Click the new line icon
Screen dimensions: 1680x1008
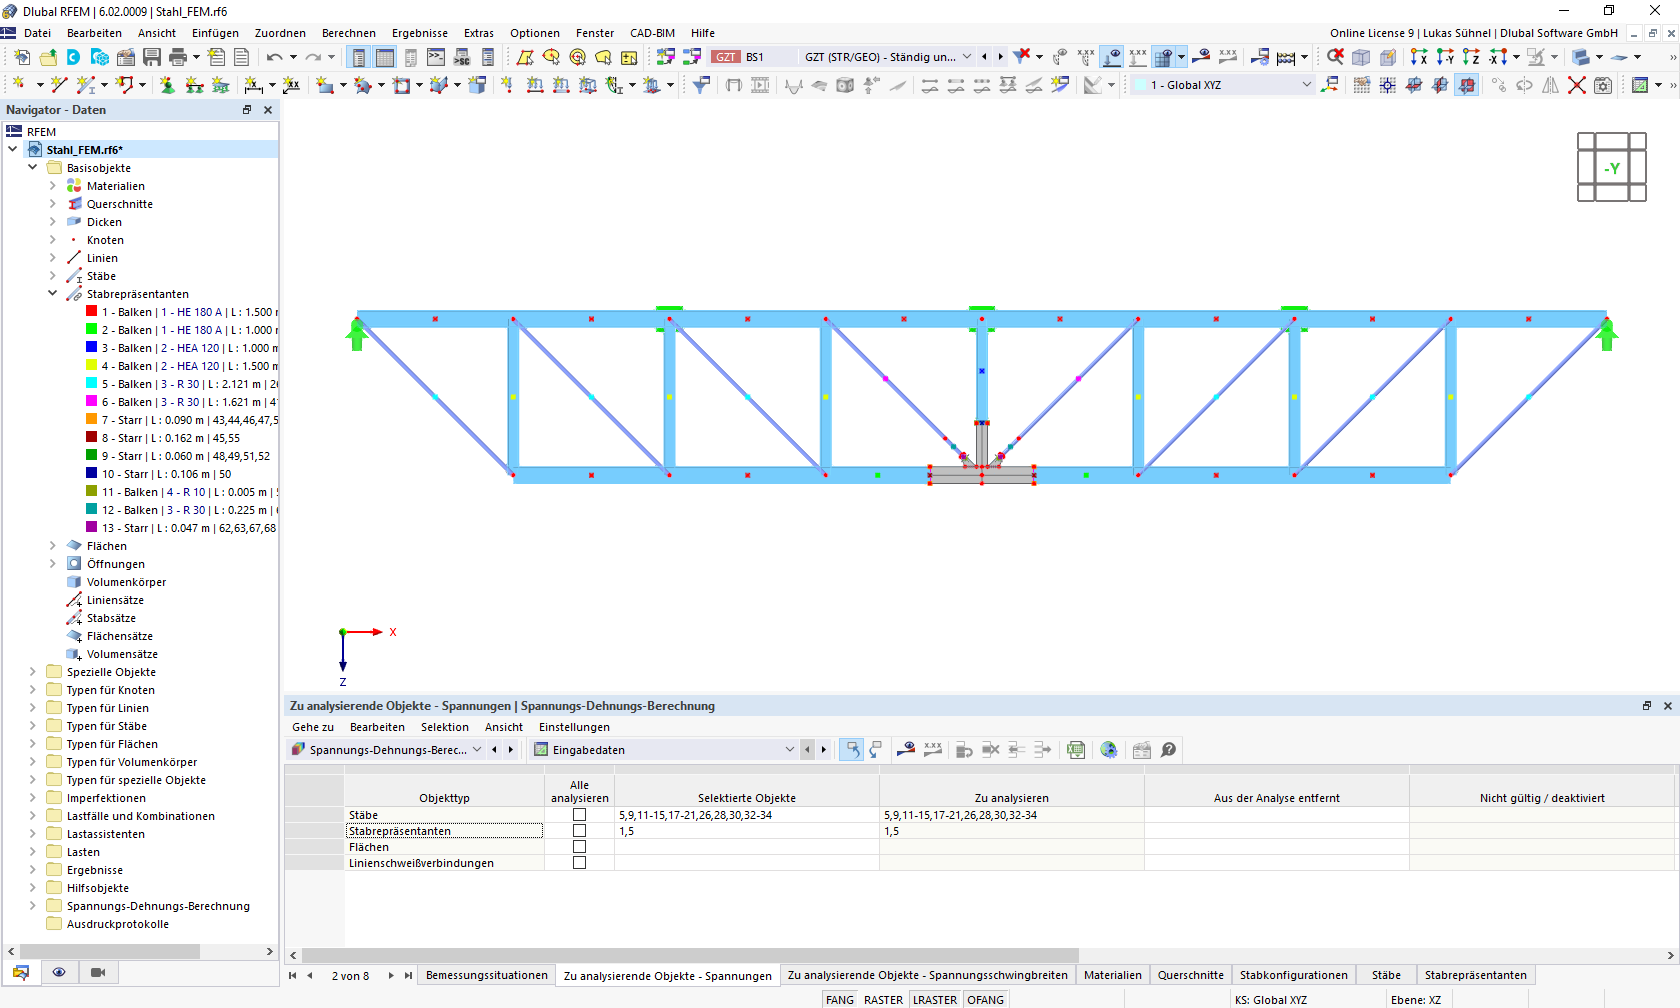tap(59, 85)
